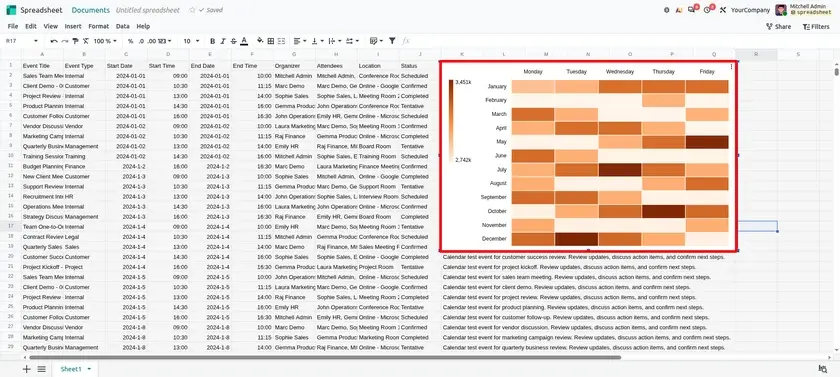The height and width of the screenshot is (377, 840).
Task: List all sheets
Action: coord(41,369)
